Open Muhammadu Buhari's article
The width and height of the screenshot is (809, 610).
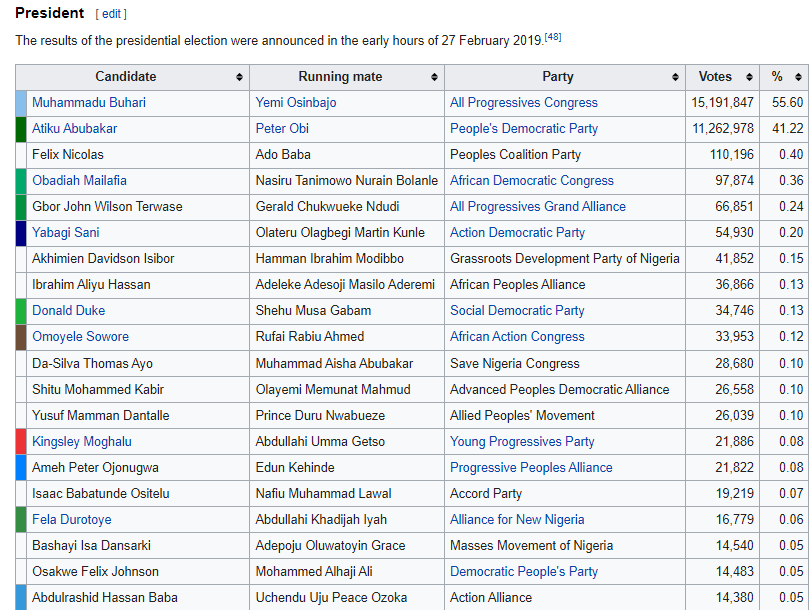tap(89, 102)
